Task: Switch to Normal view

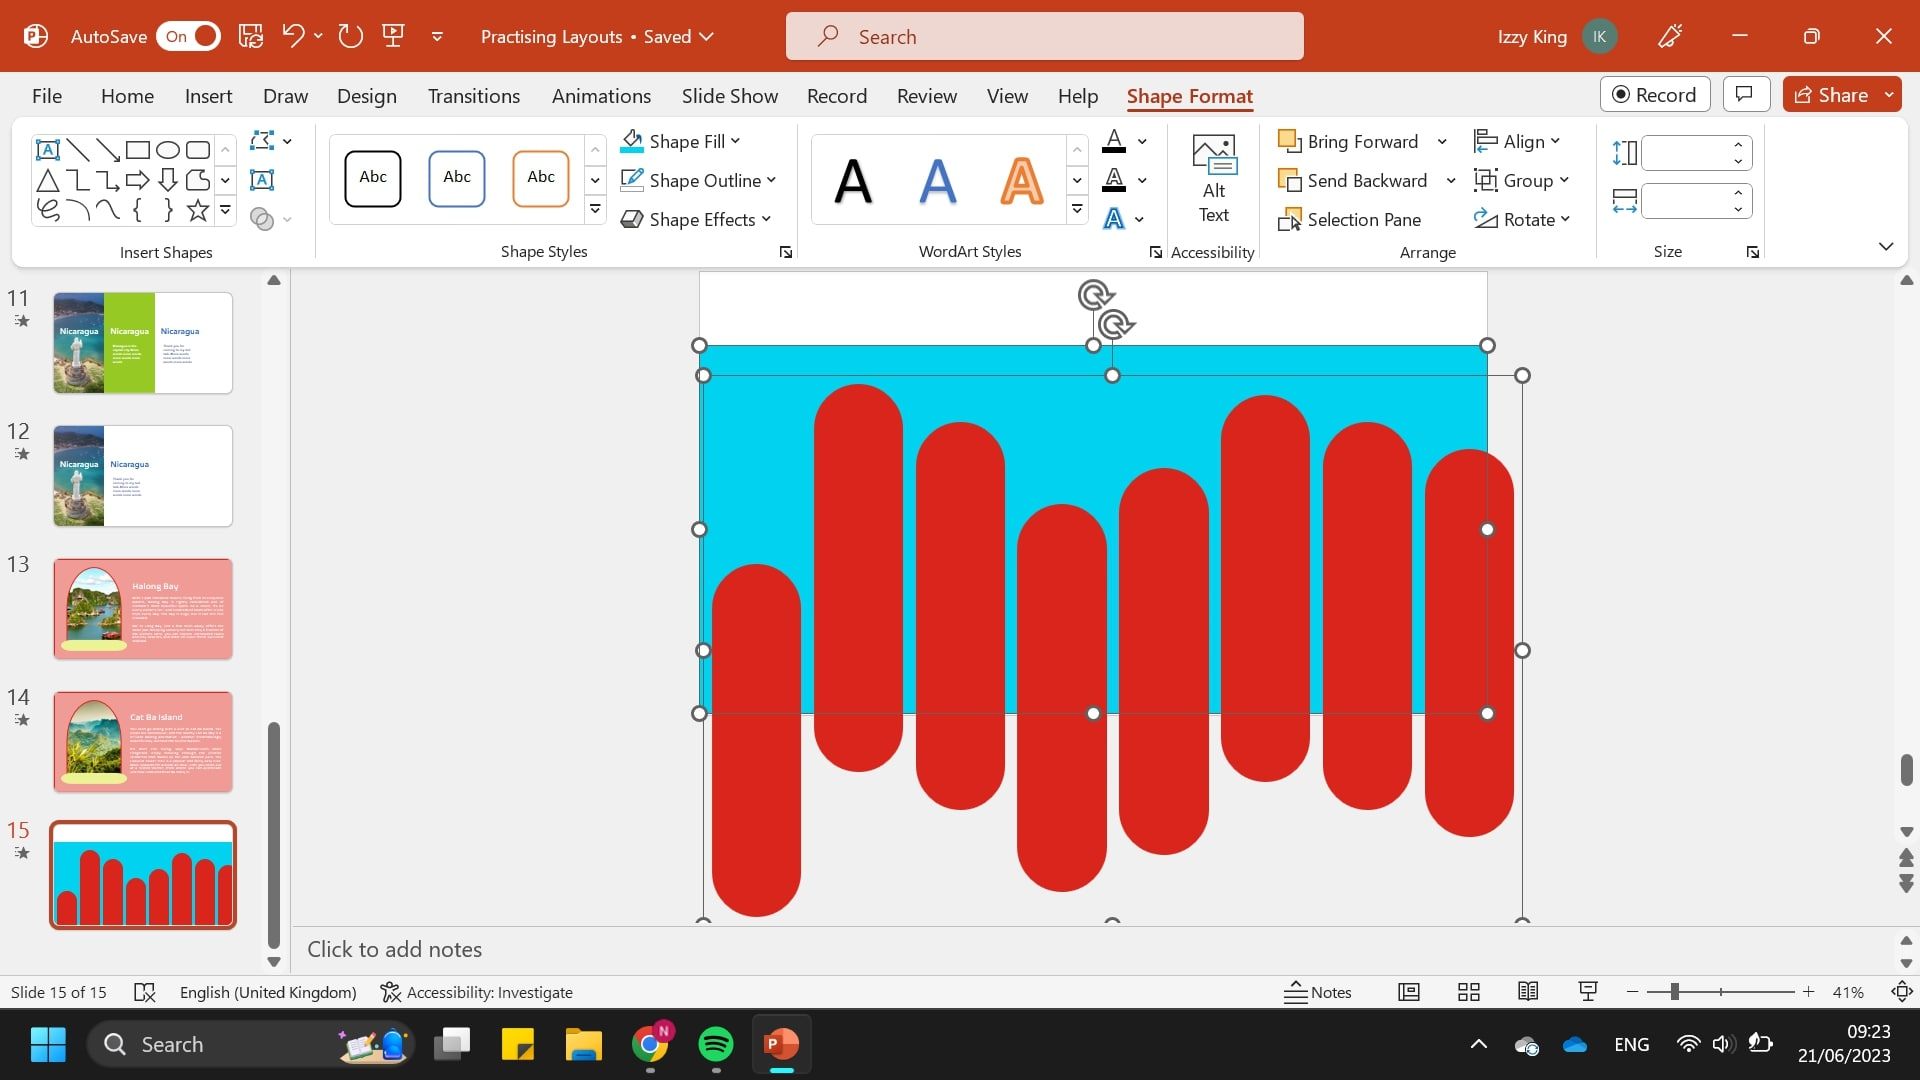Action: click(1409, 992)
